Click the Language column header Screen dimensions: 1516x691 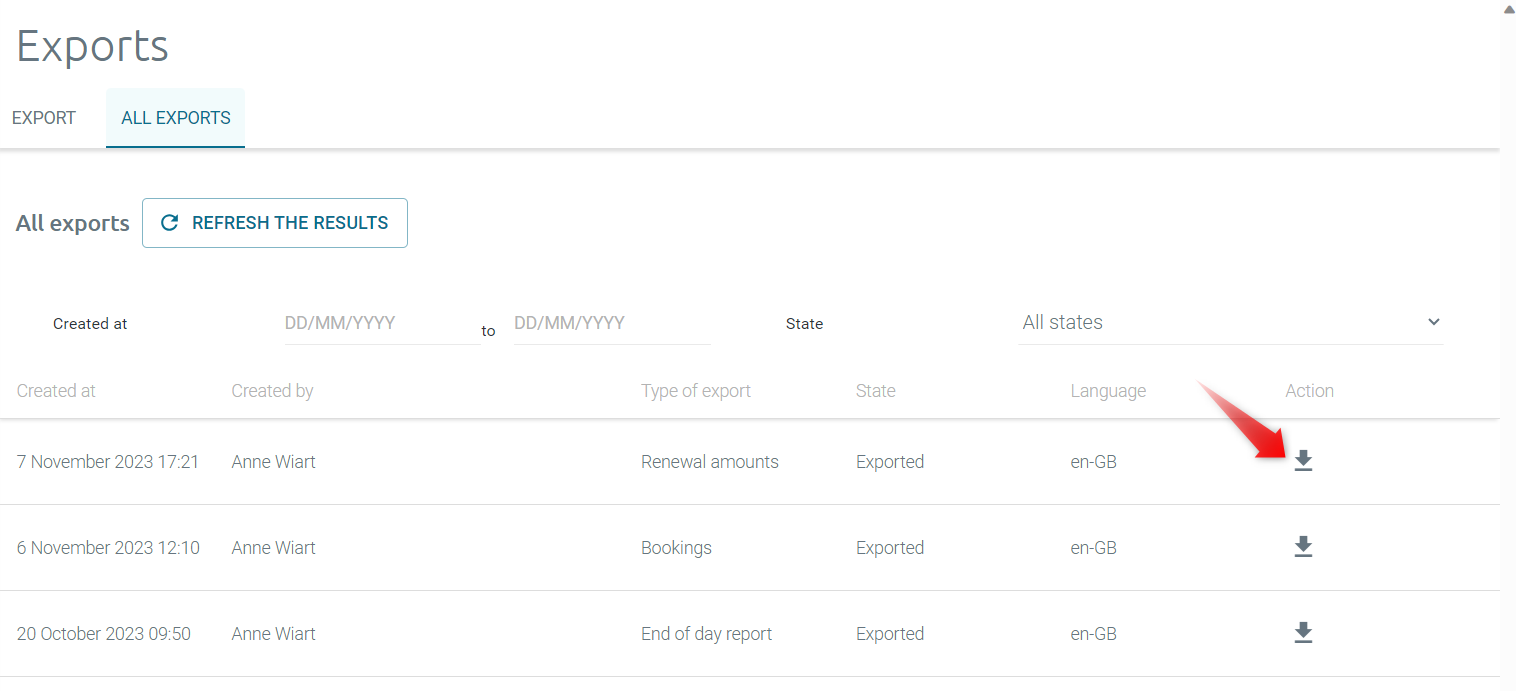[x=1108, y=391]
